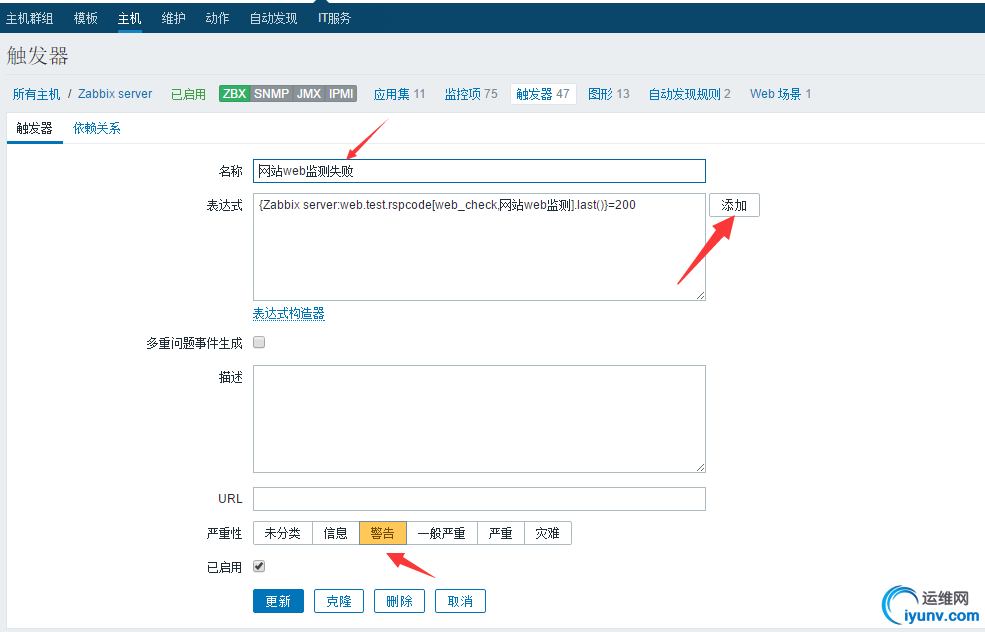This screenshot has height=632, width=985.
Task: Open the 维护 menu item
Action: coord(173,18)
